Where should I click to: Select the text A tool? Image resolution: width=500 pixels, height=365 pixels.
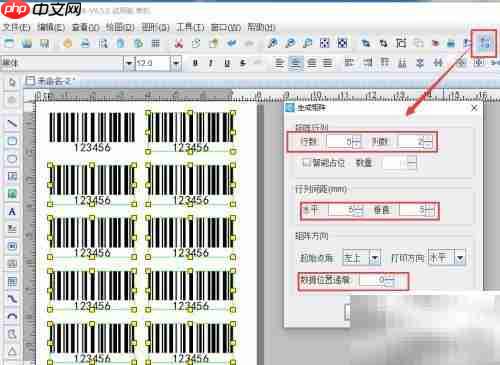click(x=12, y=212)
